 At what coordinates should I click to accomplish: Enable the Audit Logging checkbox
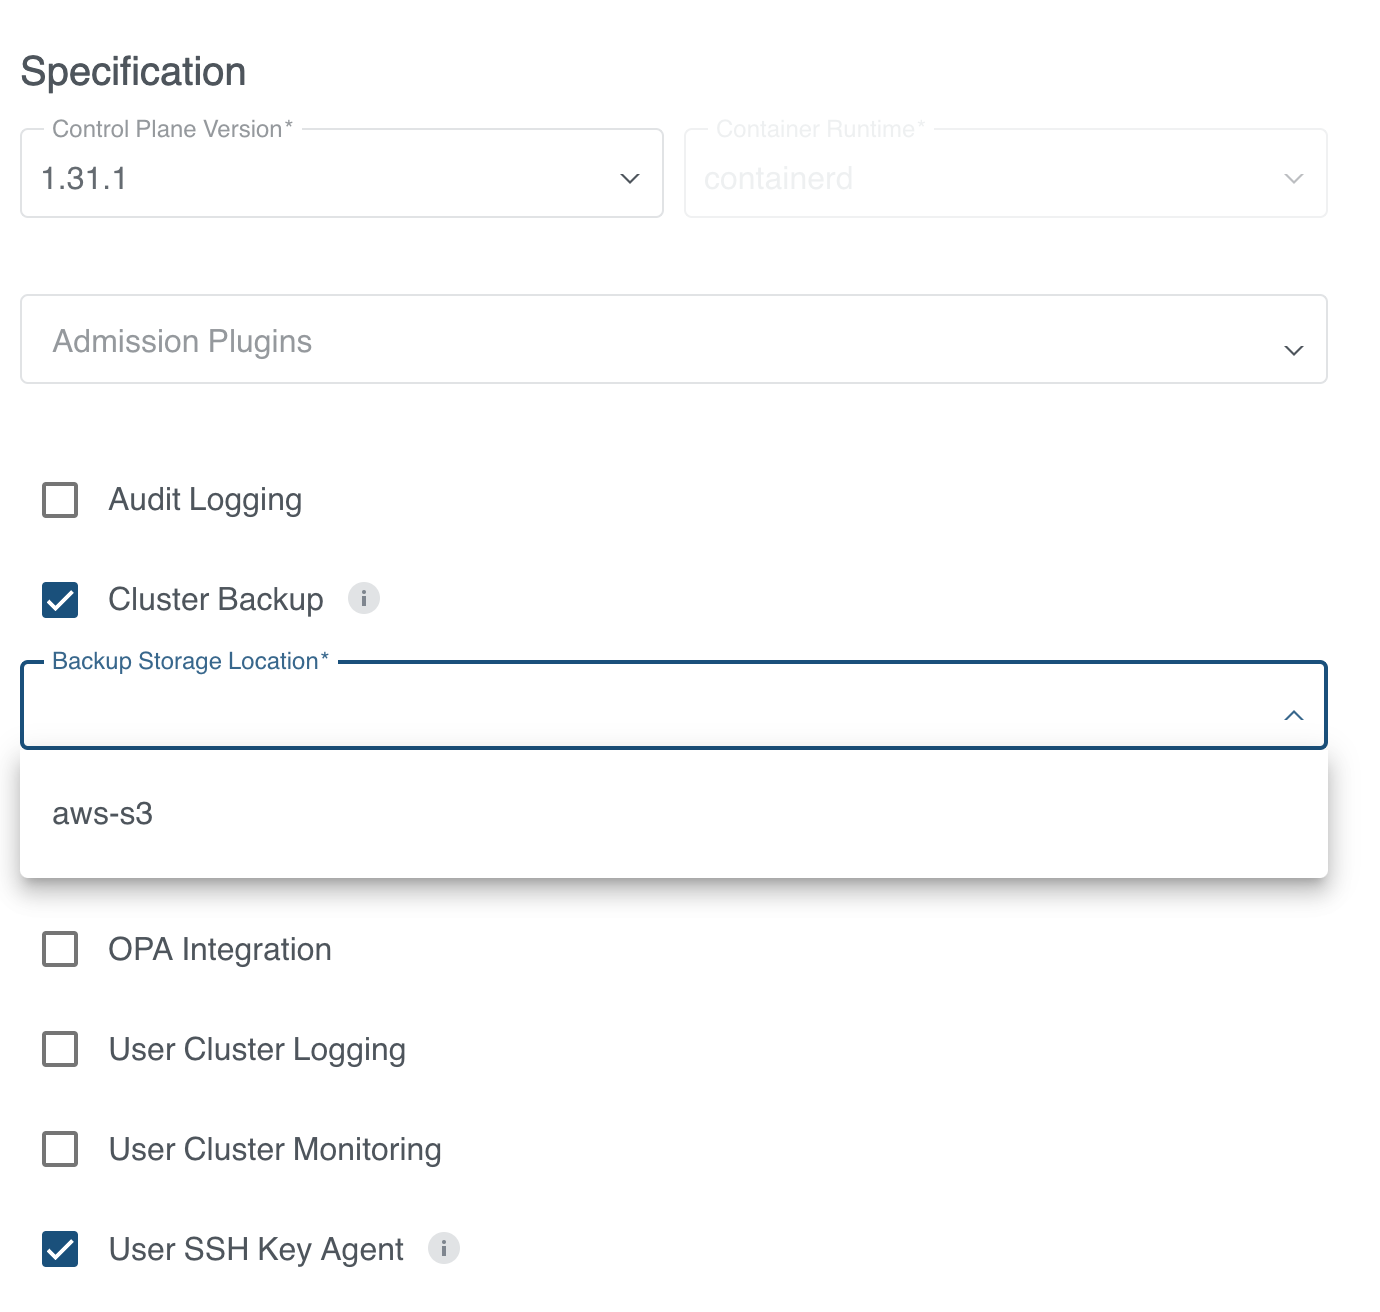[x=59, y=500]
